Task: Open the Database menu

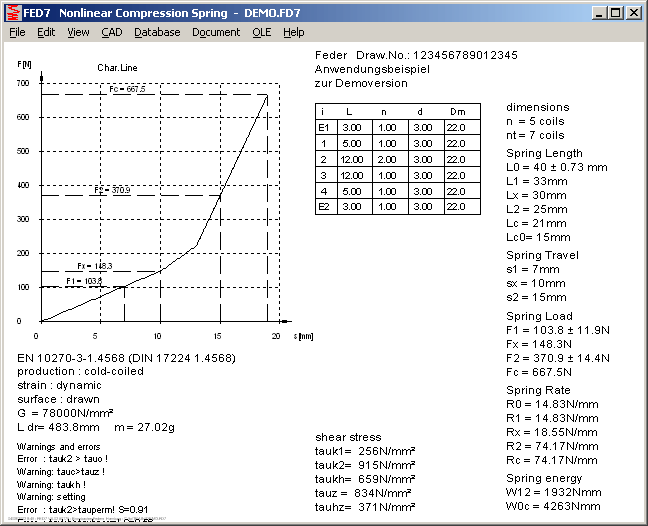Action: coord(157,32)
